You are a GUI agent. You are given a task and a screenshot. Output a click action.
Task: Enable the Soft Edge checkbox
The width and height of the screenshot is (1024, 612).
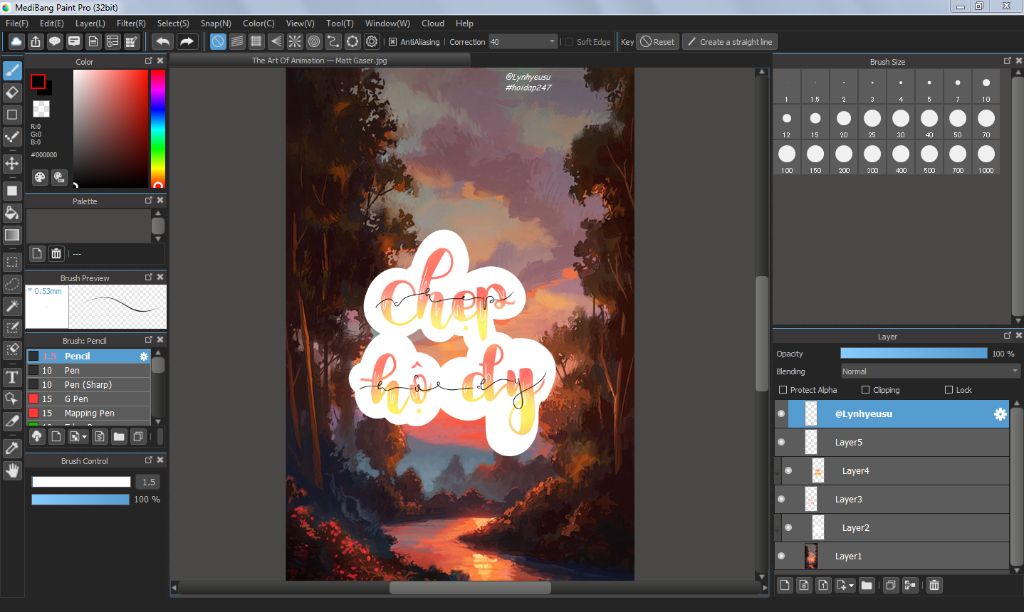[x=568, y=42]
